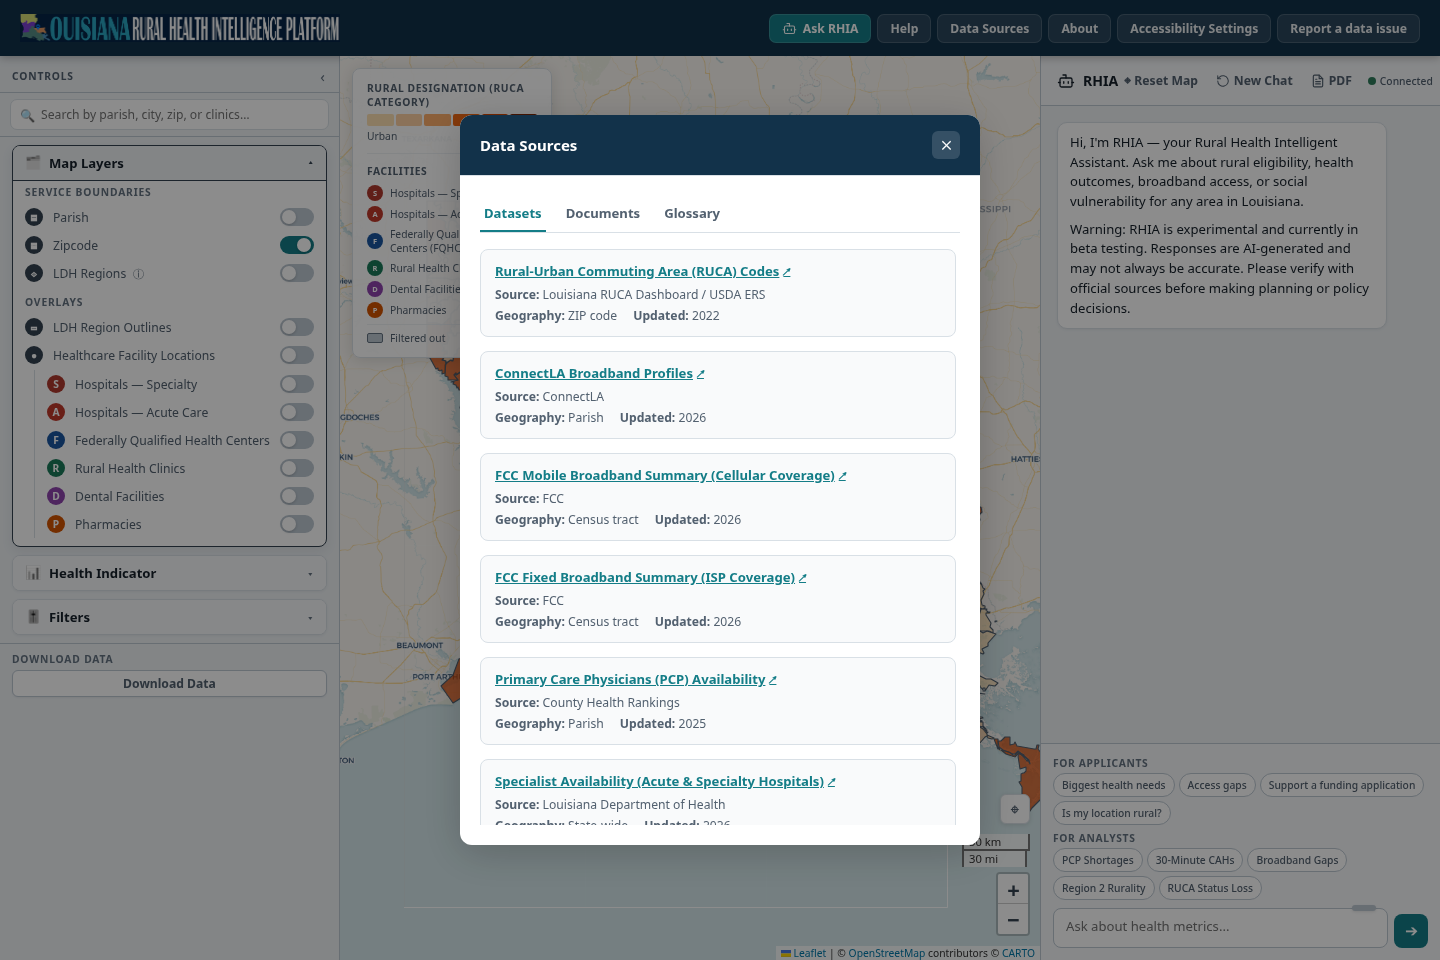Click the Rural Health Clinics 'R' icon in Map Layers
Viewport: 1440px width, 960px height.
click(56, 468)
